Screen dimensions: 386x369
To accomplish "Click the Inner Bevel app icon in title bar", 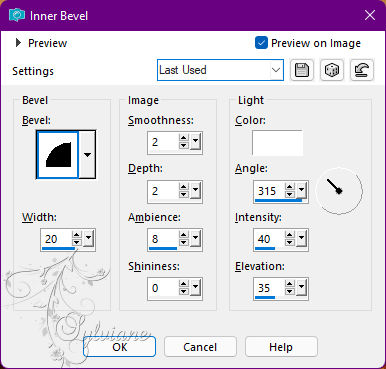I will [x=17, y=16].
